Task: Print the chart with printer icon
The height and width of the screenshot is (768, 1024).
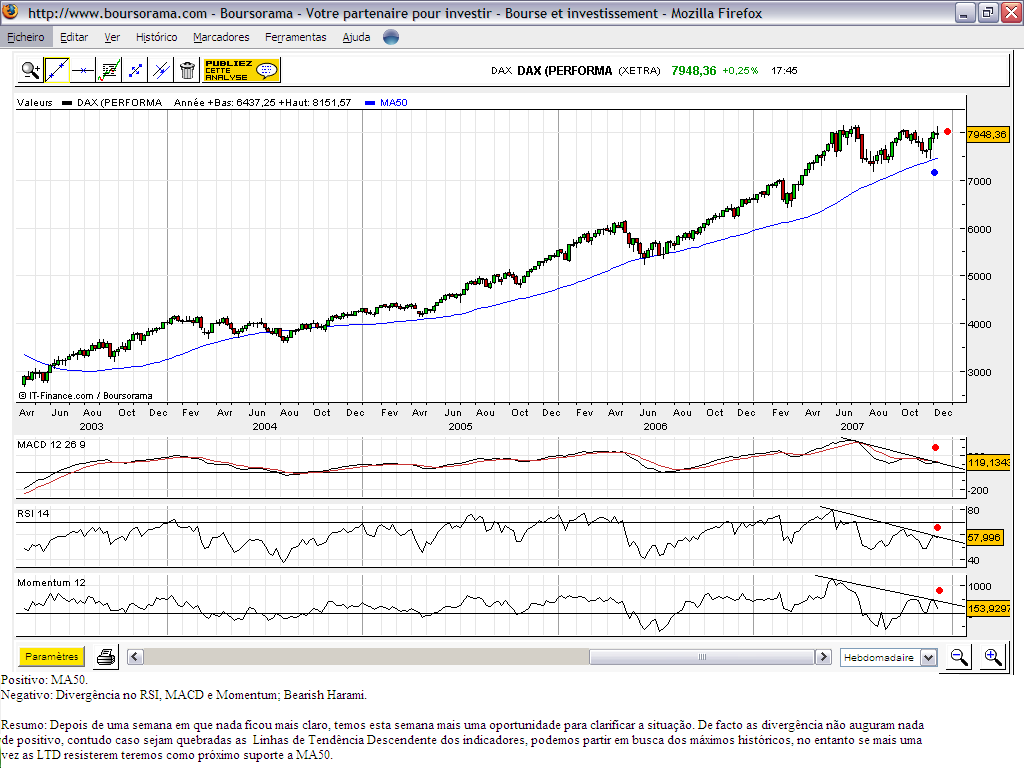Action: pos(106,657)
